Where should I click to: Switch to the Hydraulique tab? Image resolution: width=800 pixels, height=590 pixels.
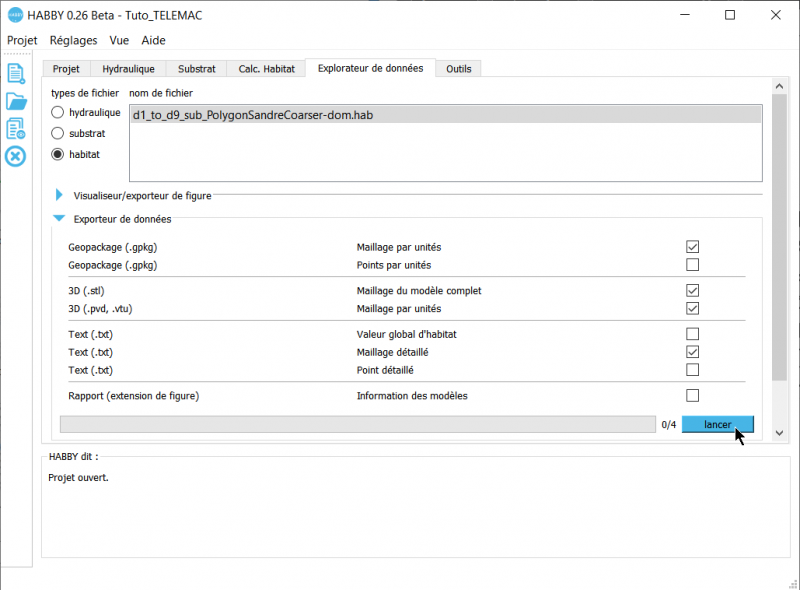pyautogui.click(x=128, y=68)
